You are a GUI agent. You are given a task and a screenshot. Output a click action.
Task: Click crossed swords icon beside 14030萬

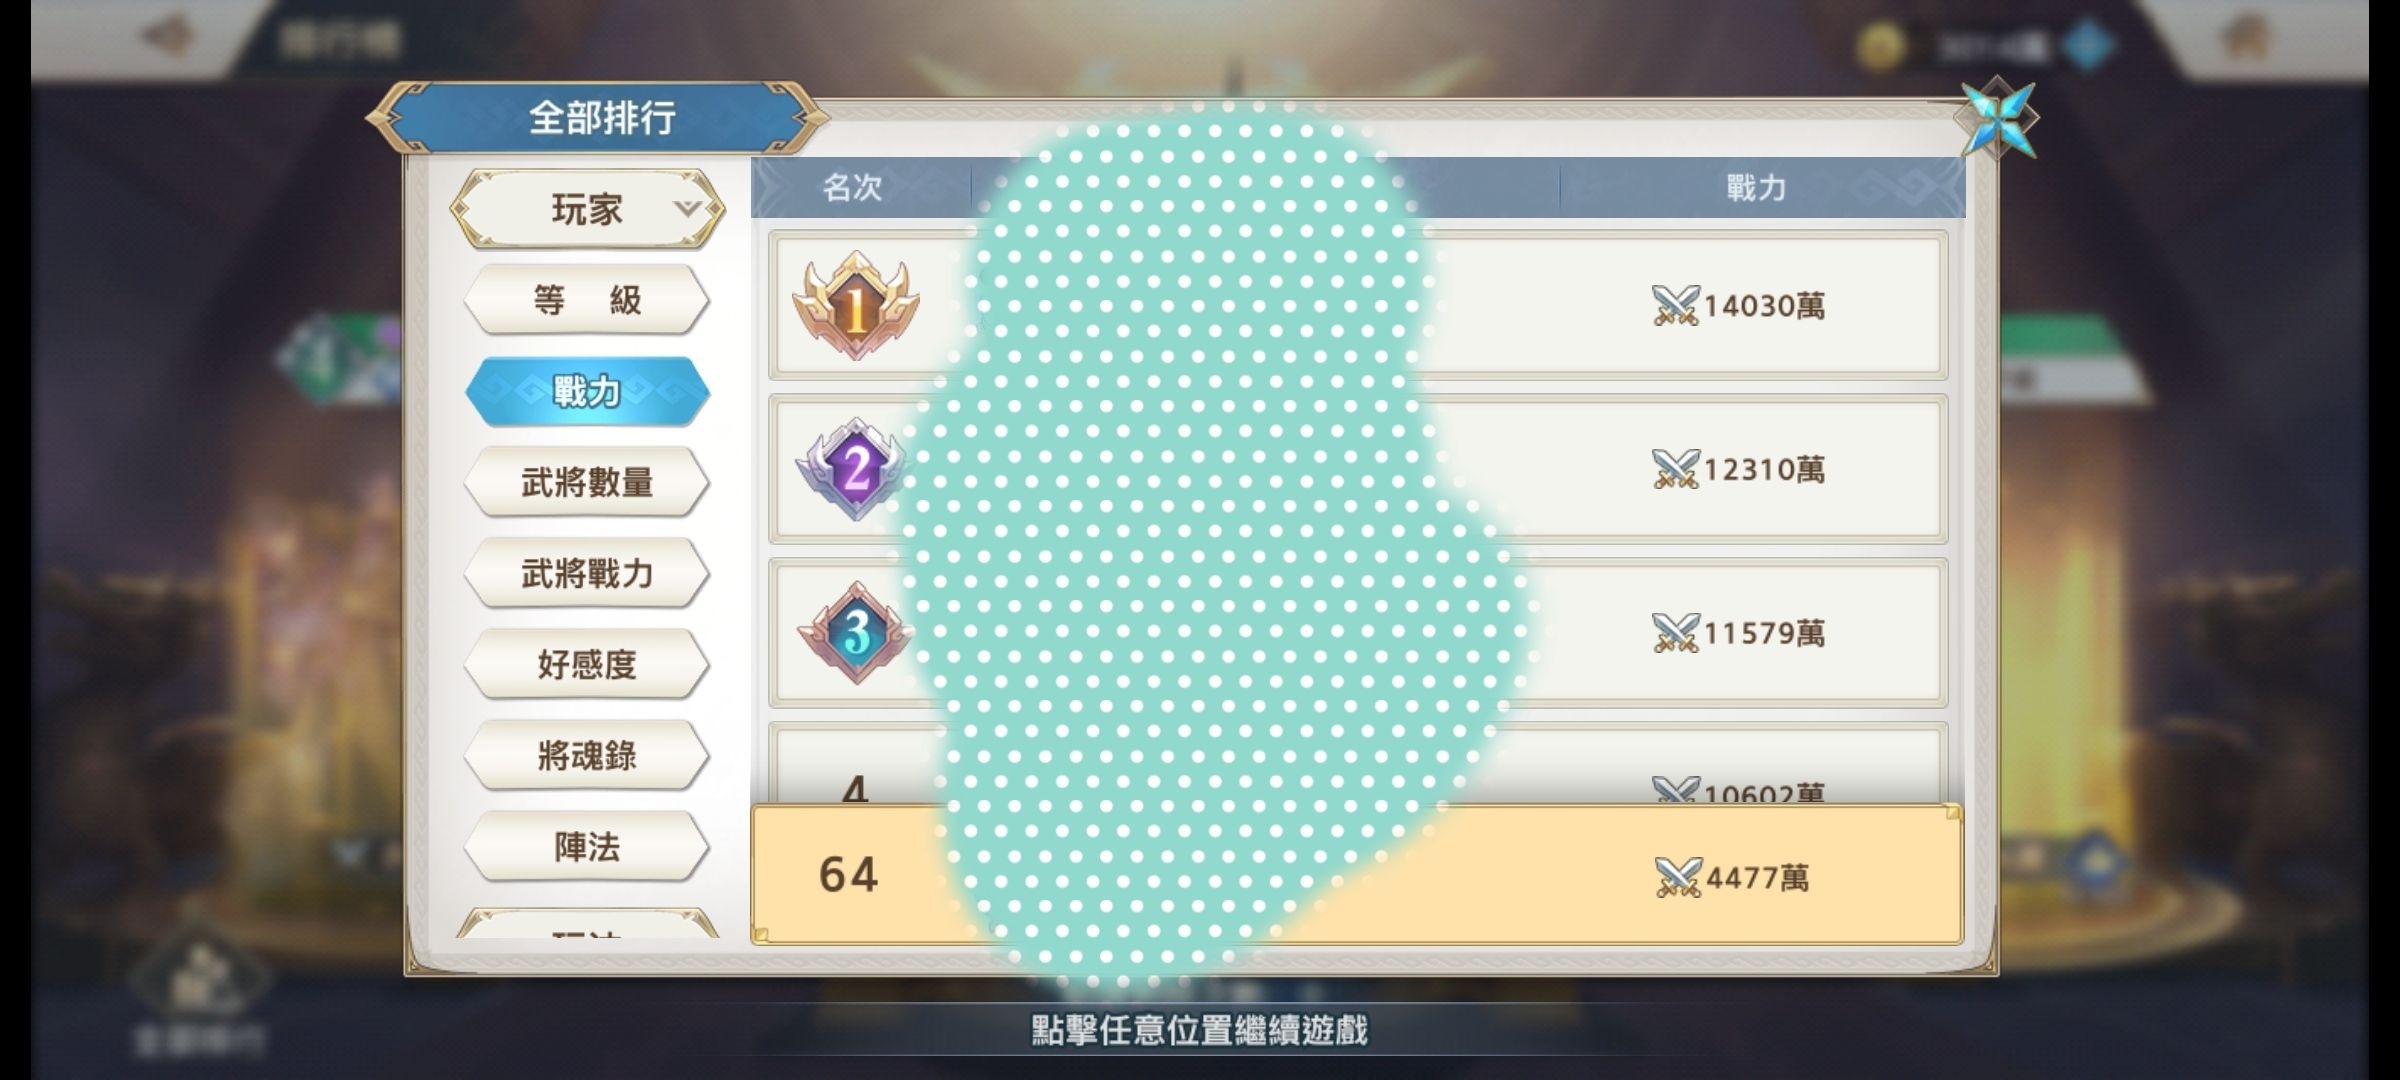(1675, 305)
